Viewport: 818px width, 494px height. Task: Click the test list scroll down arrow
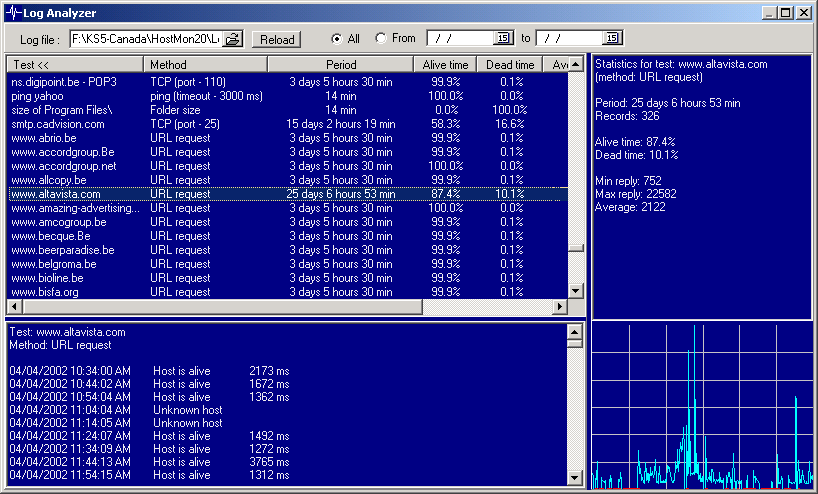click(x=575, y=291)
